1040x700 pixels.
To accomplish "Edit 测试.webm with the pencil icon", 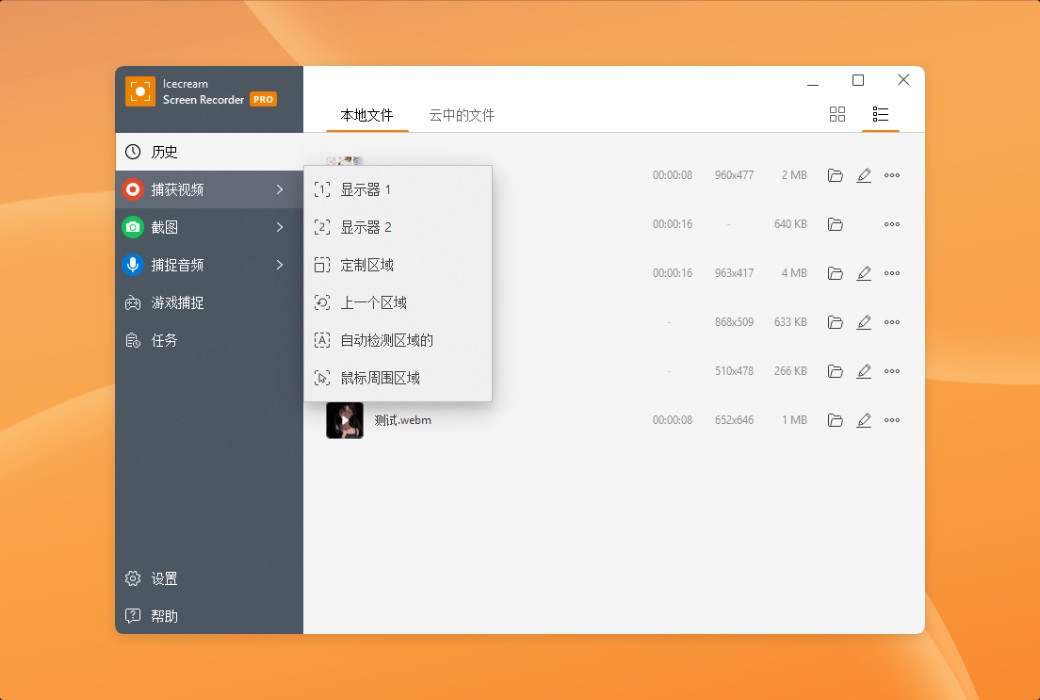I will pos(864,420).
